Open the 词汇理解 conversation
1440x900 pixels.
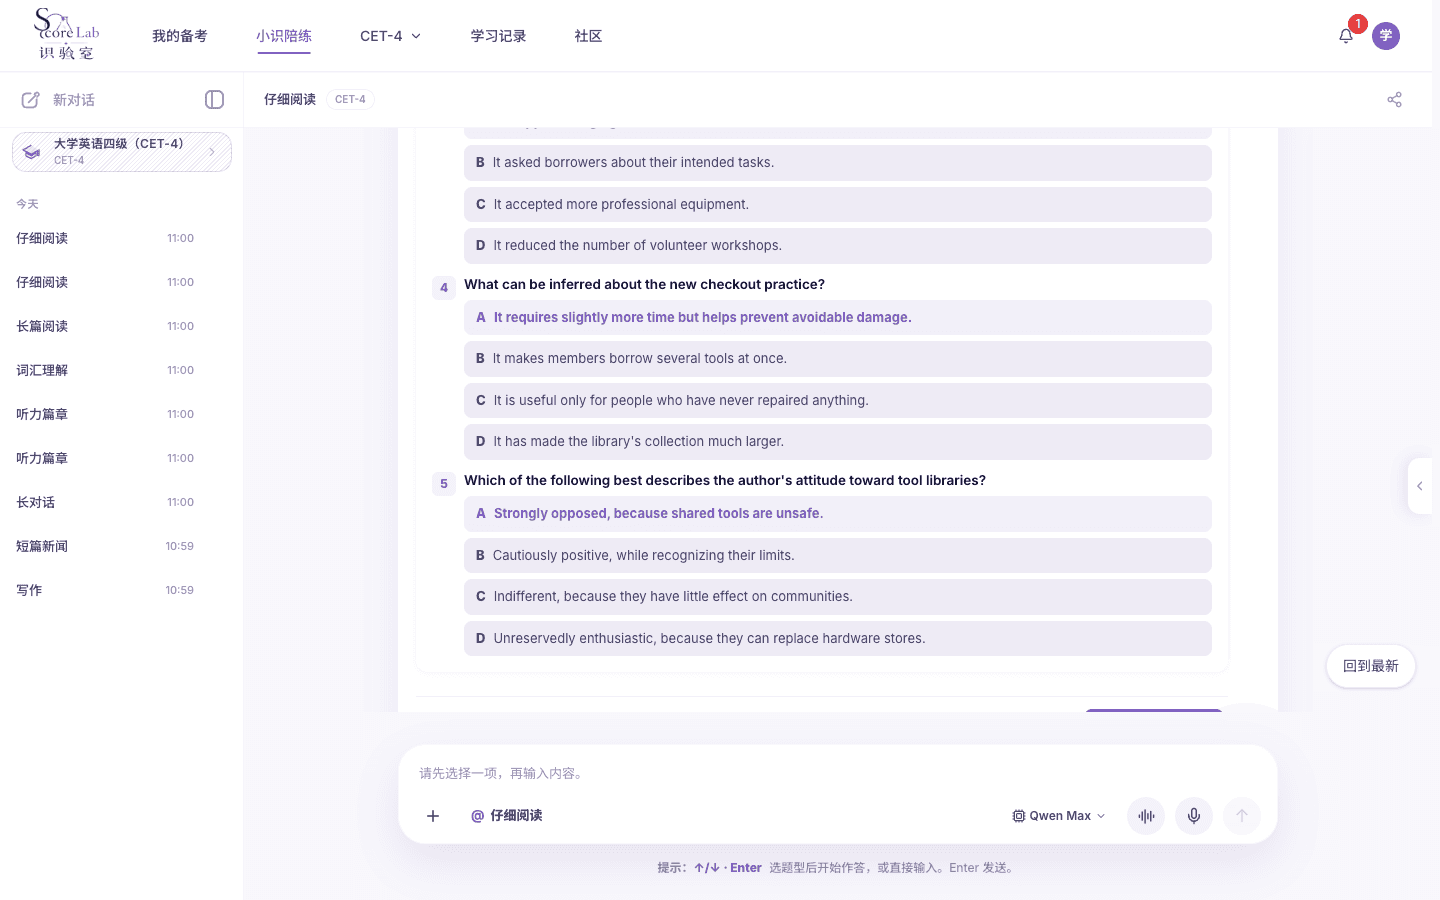coord(105,370)
